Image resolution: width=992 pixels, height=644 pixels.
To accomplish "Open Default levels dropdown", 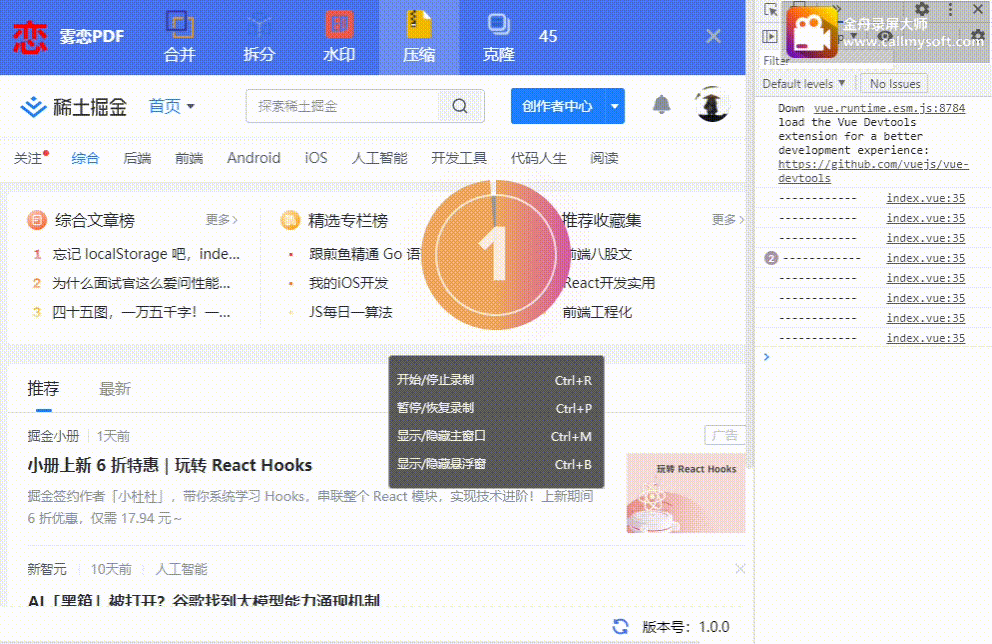I will [x=803, y=84].
